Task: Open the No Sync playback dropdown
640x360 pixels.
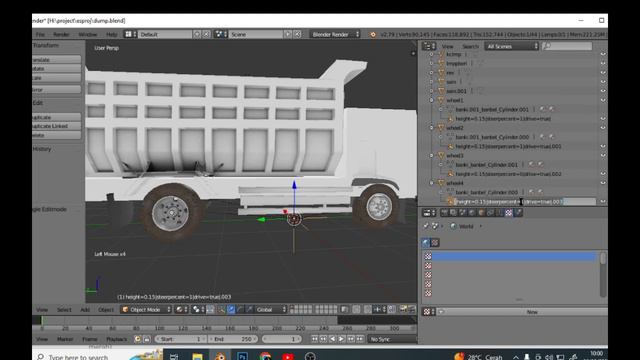Action: click(x=392, y=339)
